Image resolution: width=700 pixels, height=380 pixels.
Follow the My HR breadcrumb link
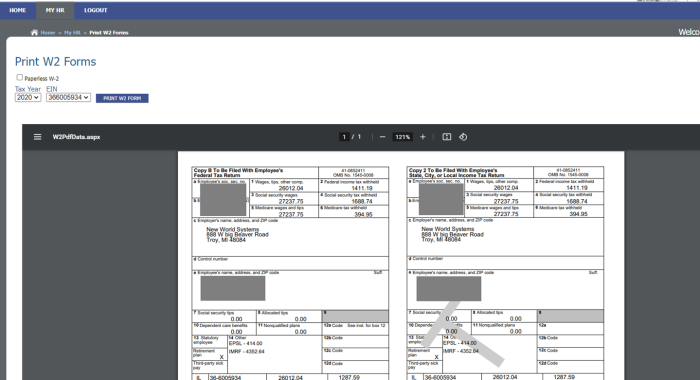click(72, 33)
